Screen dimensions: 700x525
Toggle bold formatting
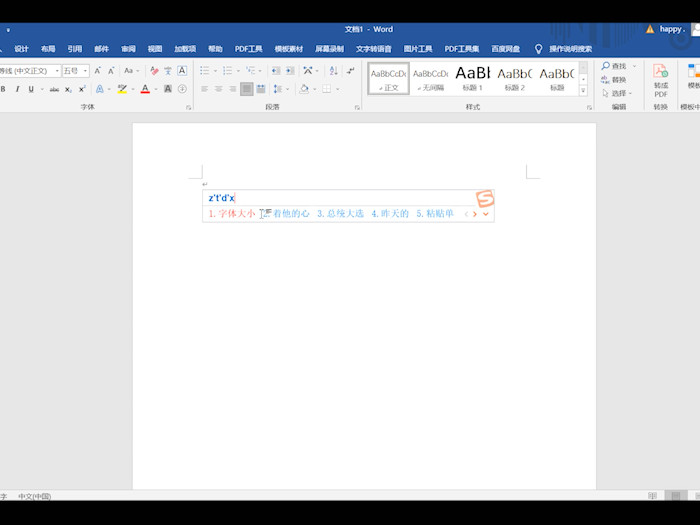click(x=3, y=89)
